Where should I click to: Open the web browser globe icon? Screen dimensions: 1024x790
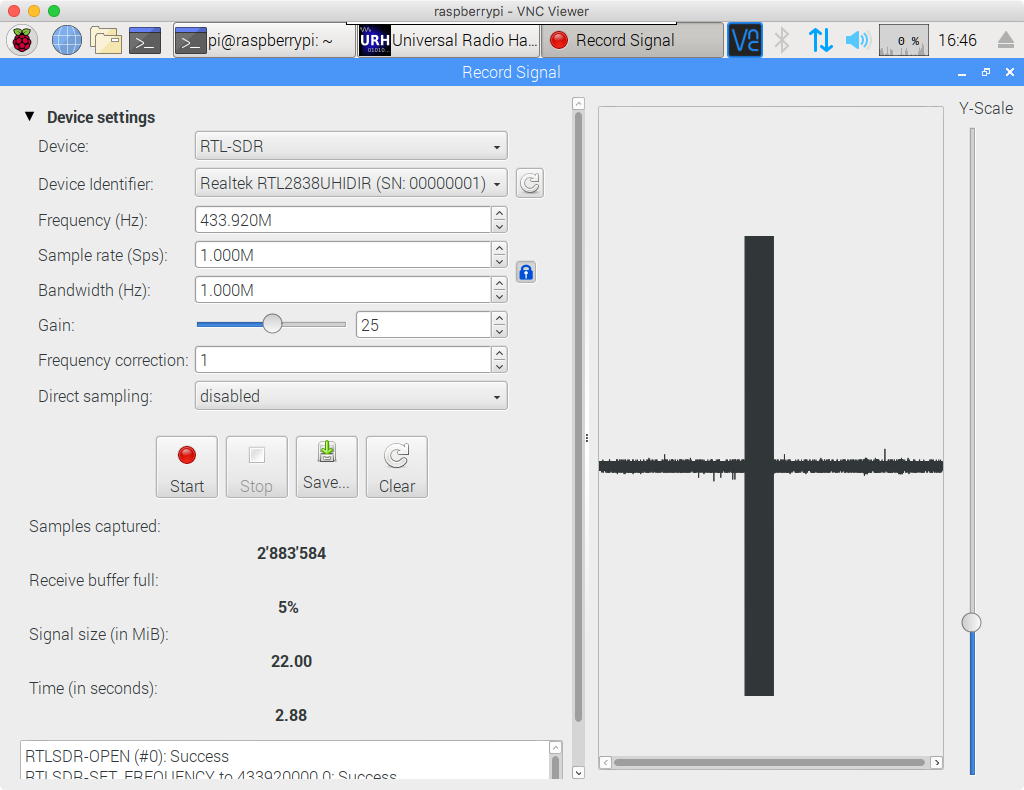(x=66, y=41)
